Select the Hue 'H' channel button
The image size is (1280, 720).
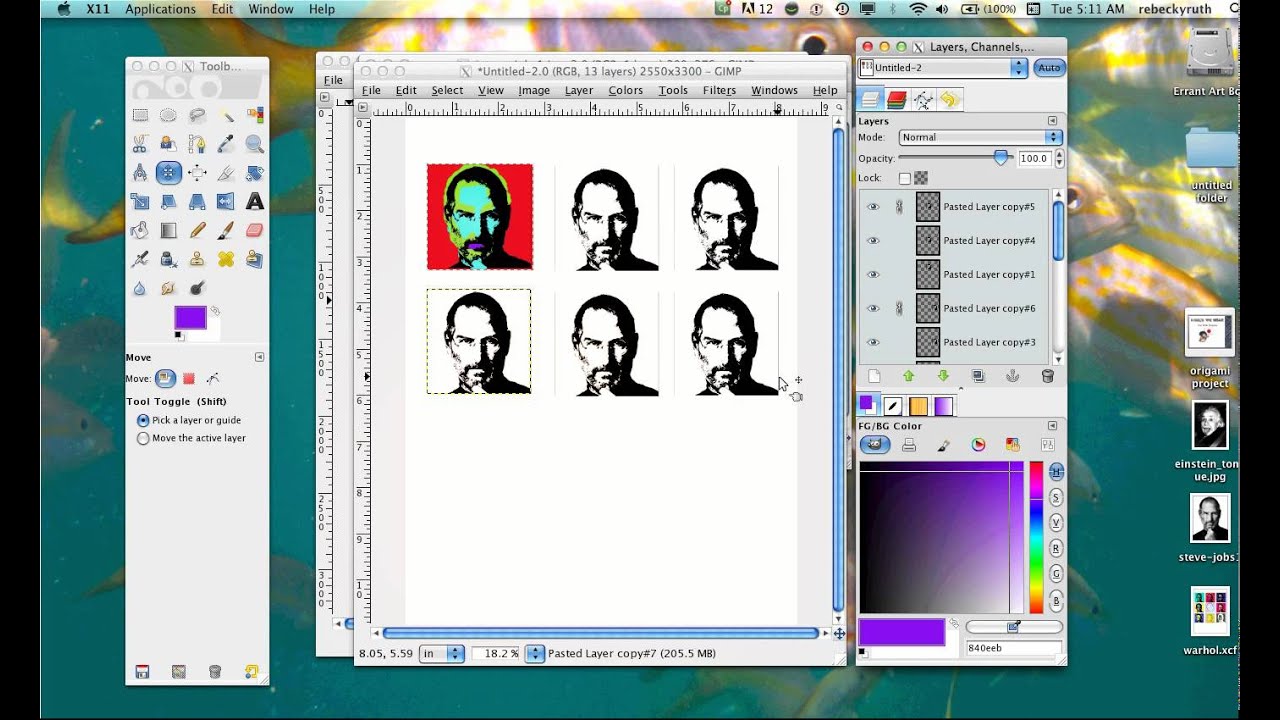(x=1055, y=471)
